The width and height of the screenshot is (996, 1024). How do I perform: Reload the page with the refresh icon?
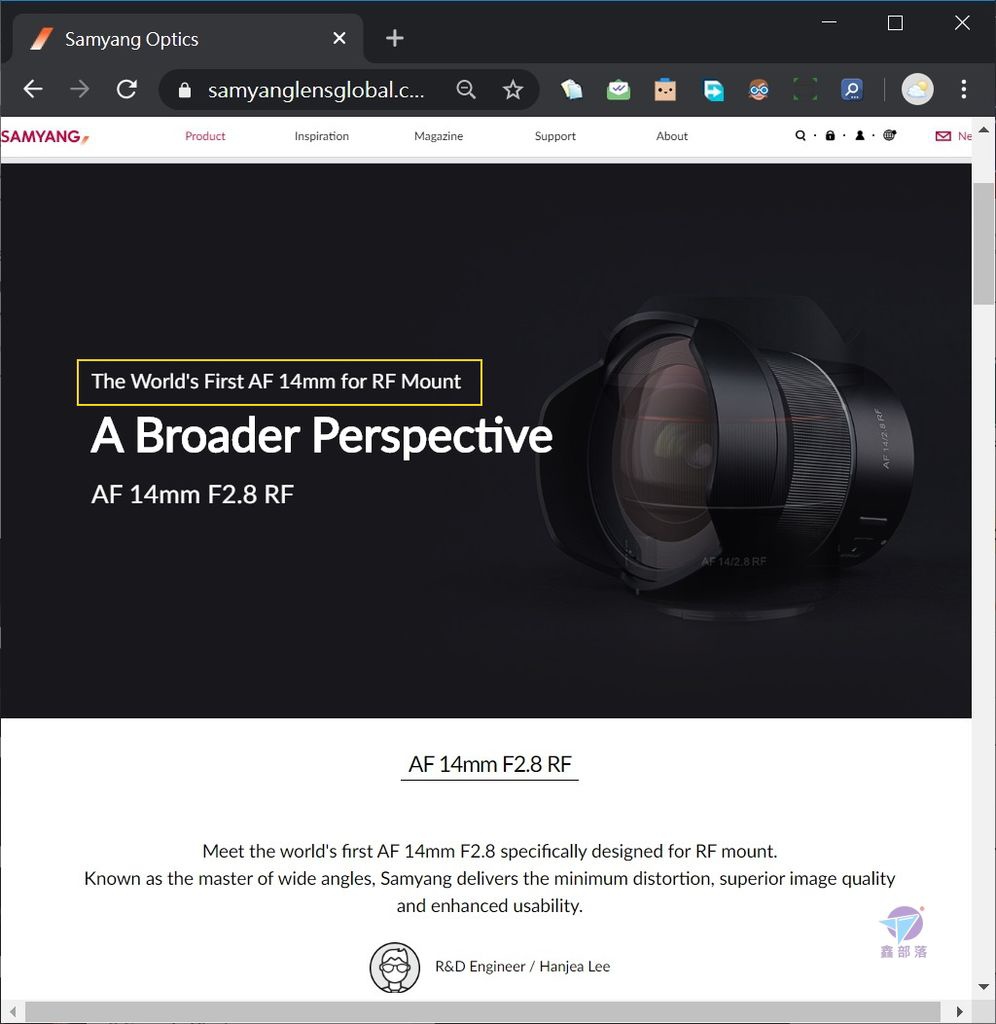coord(127,89)
